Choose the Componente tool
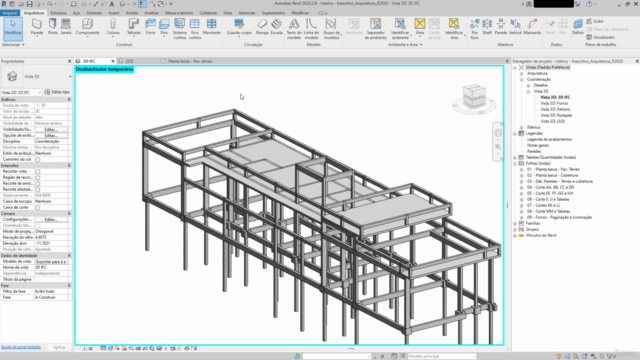This screenshot has width=640, height=360. [87, 27]
